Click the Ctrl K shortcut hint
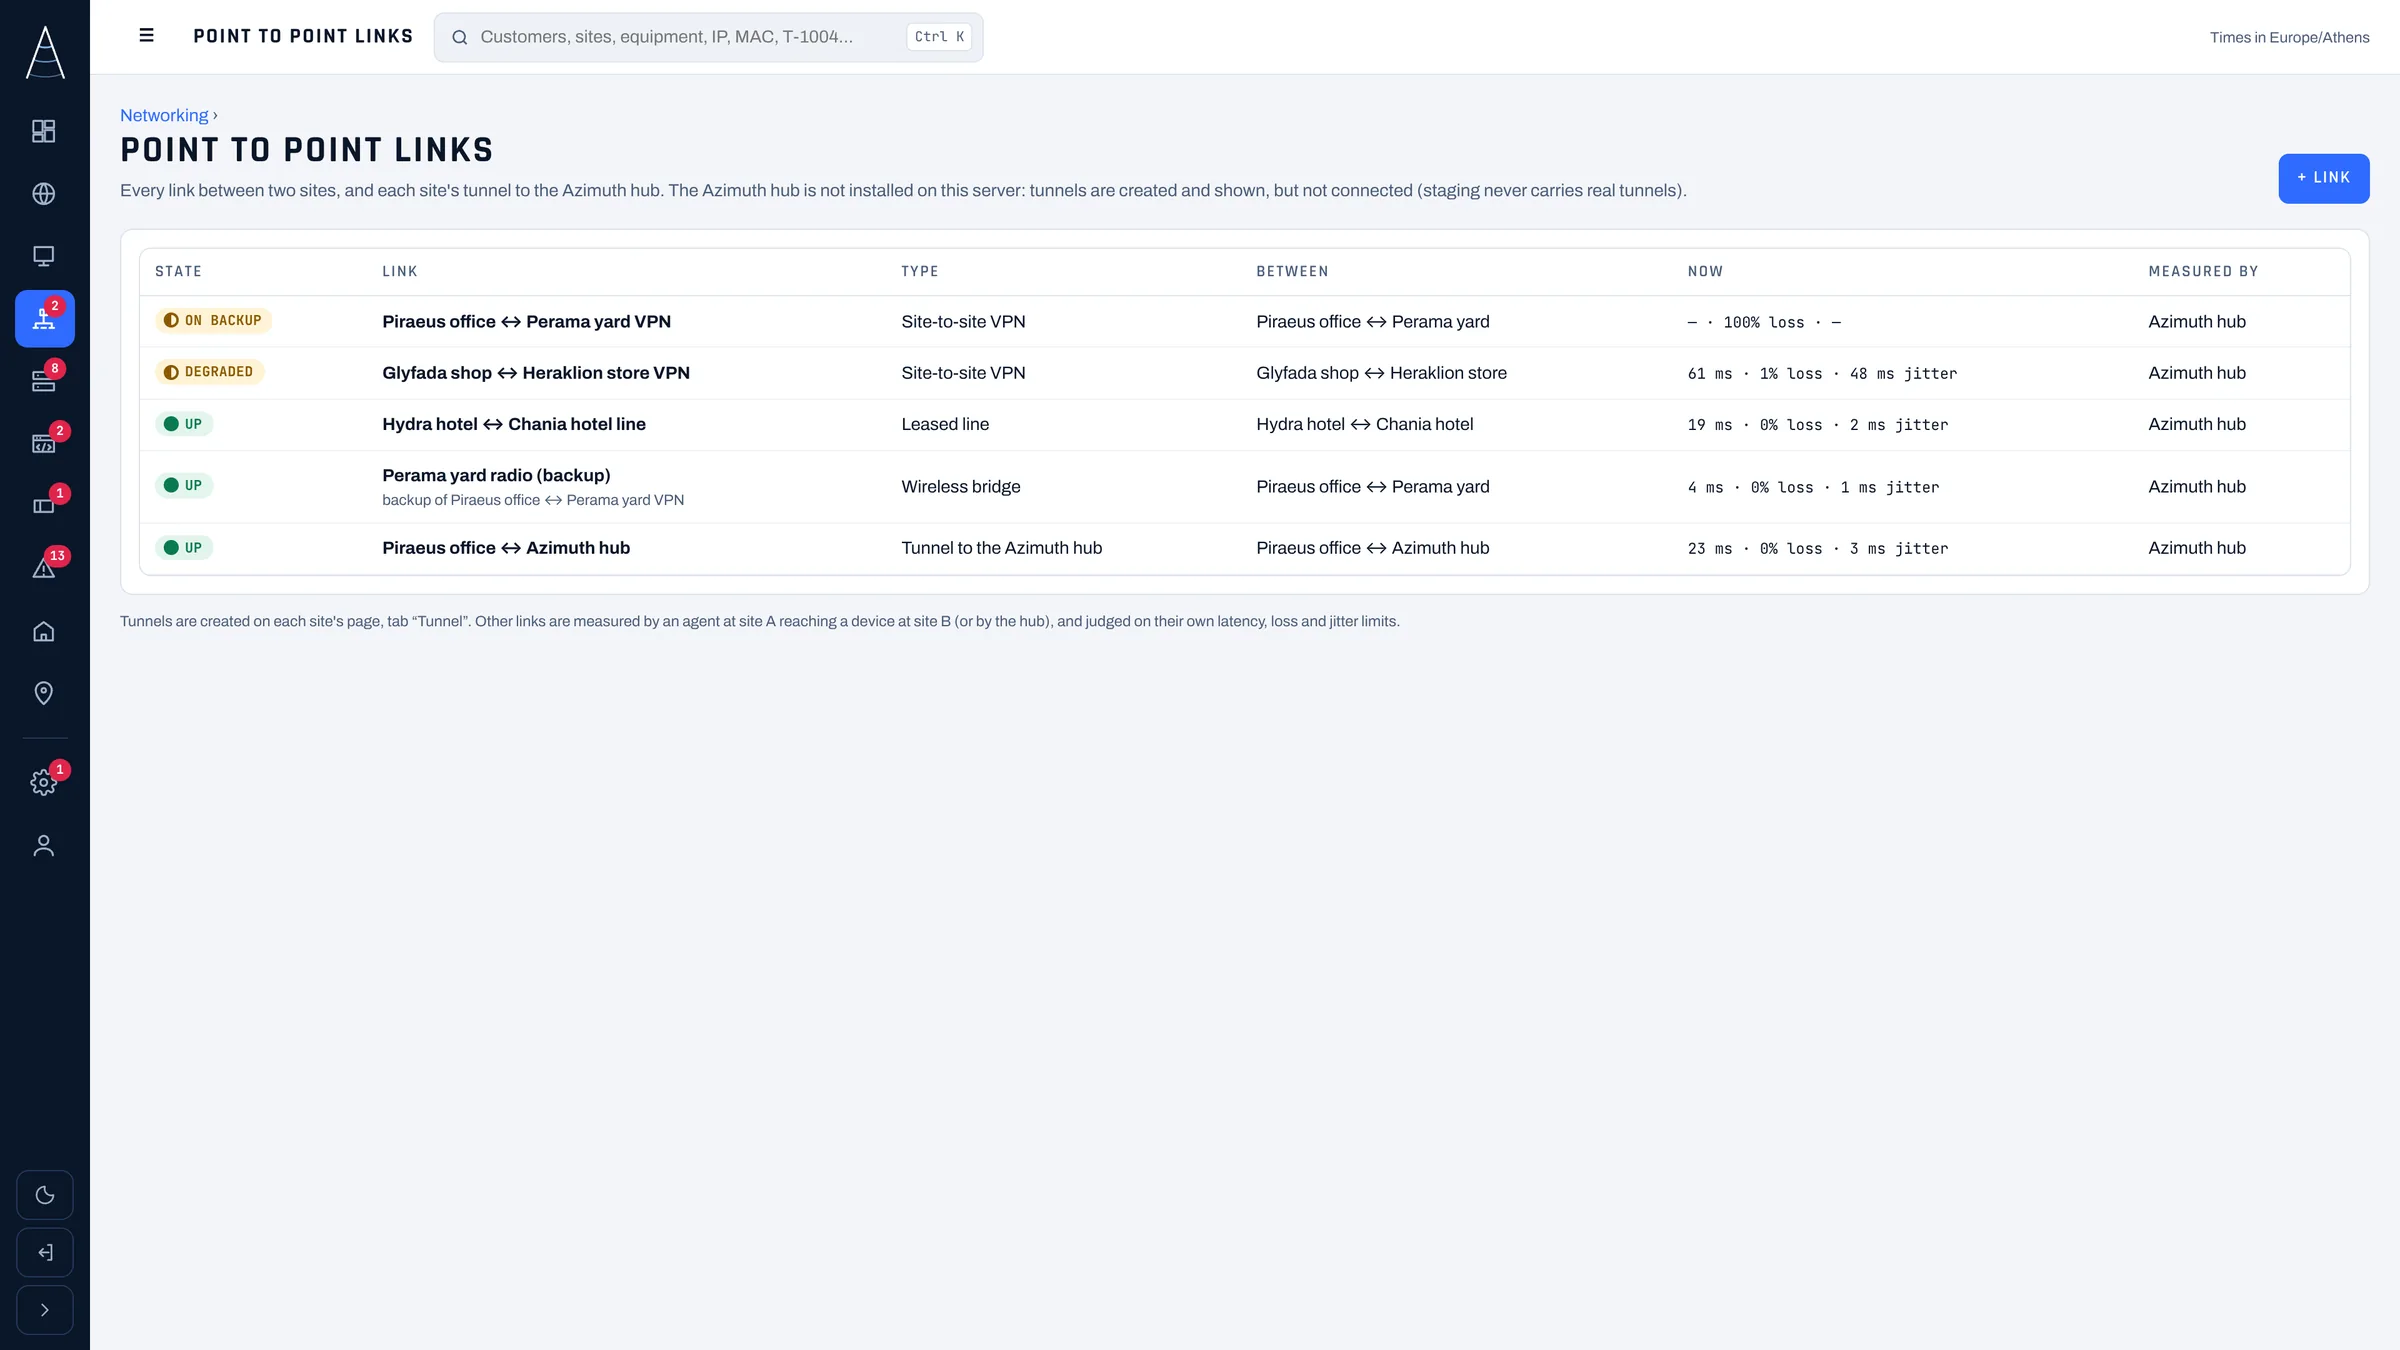The image size is (2400, 1350). pyautogui.click(x=939, y=37)
